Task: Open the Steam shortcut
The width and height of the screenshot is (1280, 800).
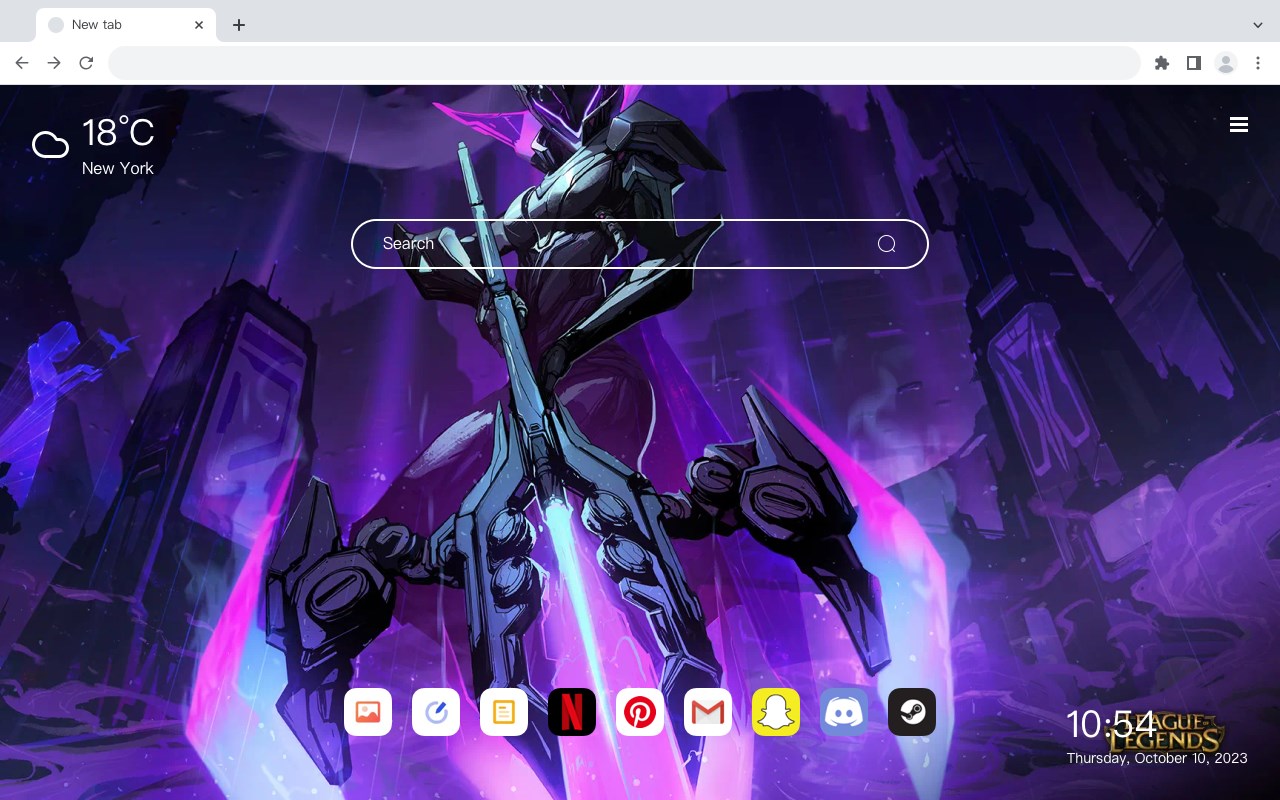Action: (x=912, y=712)
